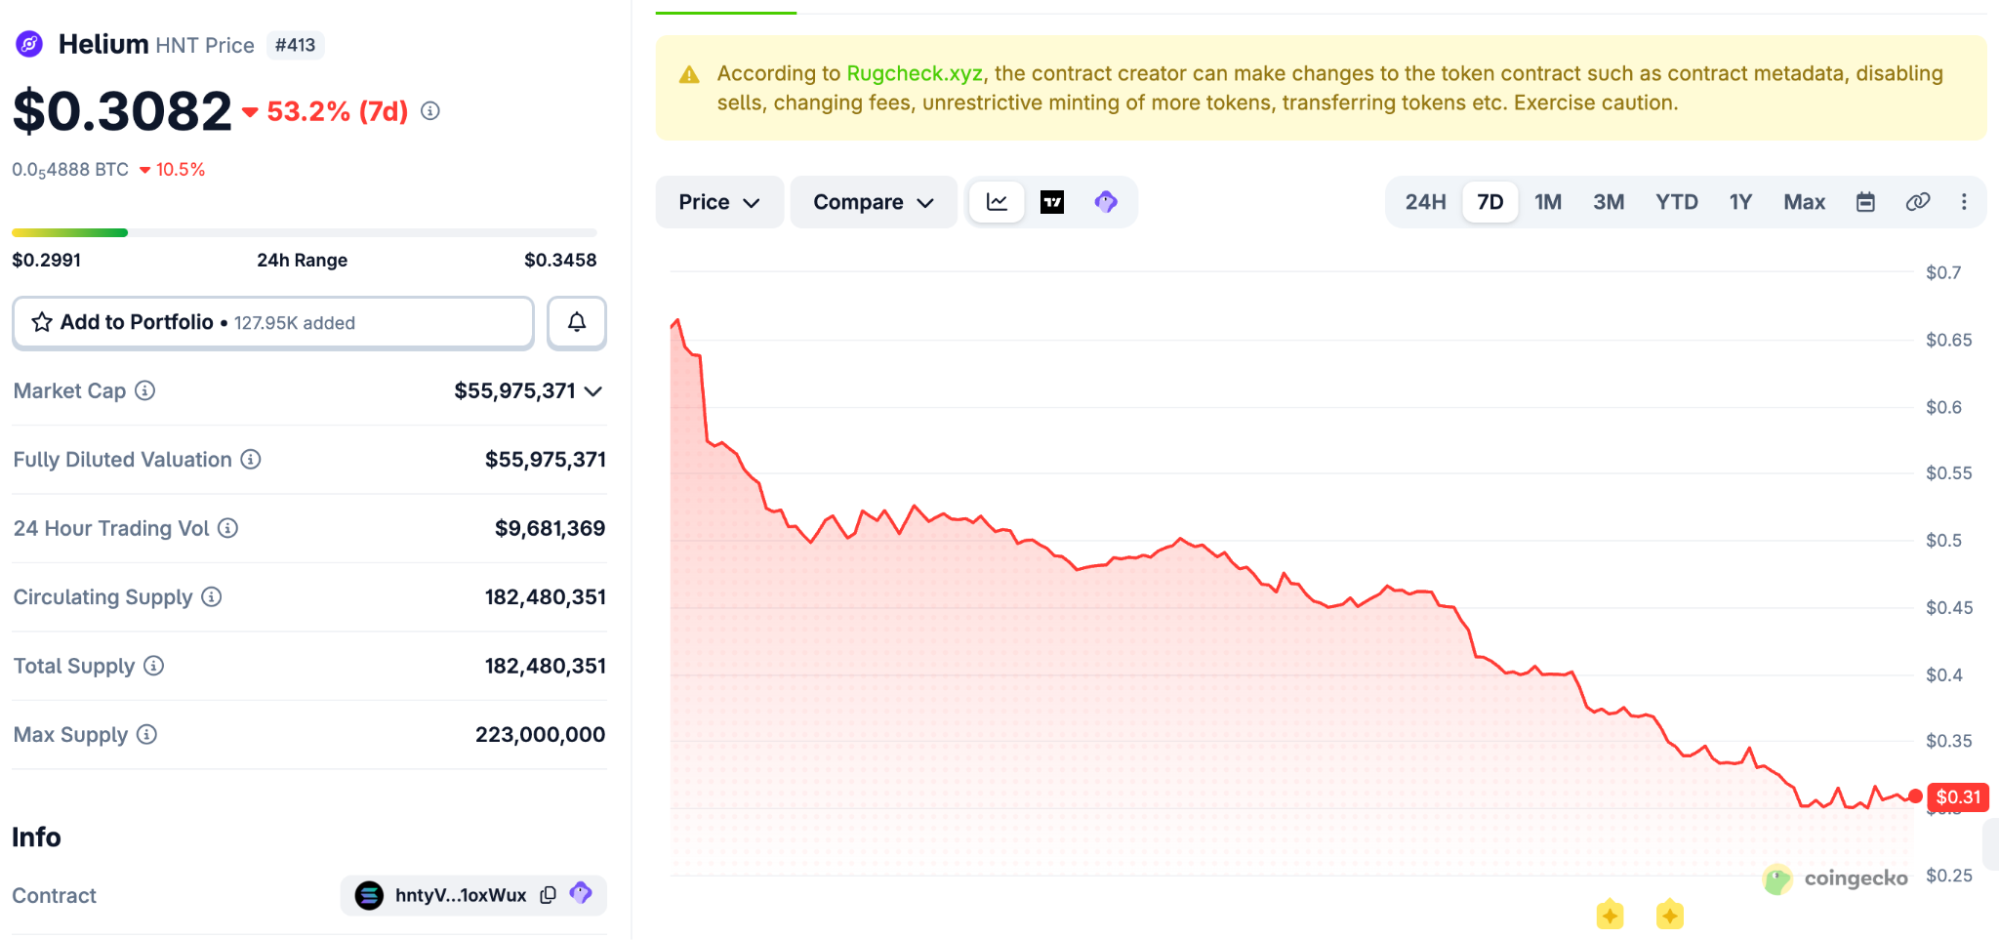Click the #413 rank badge
Screen dimensions: 1999x940
[x=295, y=45]
